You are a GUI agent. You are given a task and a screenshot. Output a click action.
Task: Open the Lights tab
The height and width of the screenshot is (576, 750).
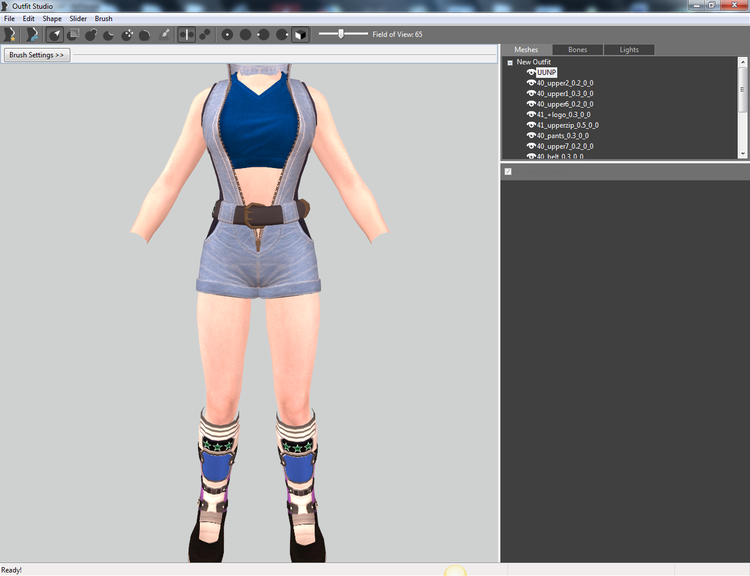tap(629, 50)
